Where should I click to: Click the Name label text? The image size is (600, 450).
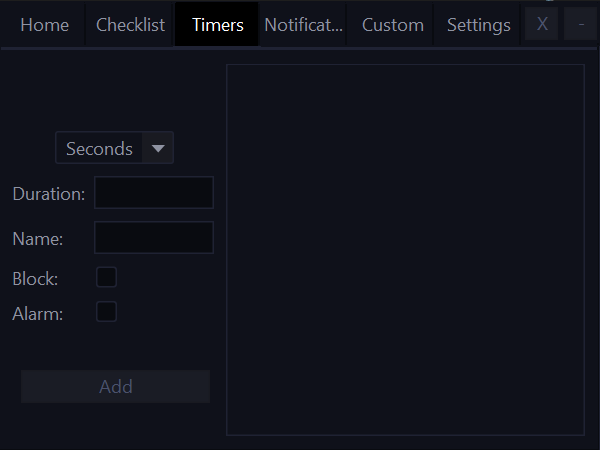click(38, 239)
